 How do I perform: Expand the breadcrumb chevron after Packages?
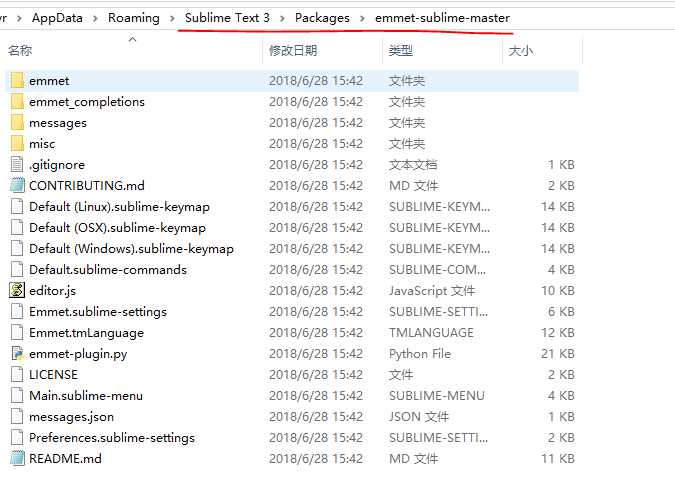point(362,18)
